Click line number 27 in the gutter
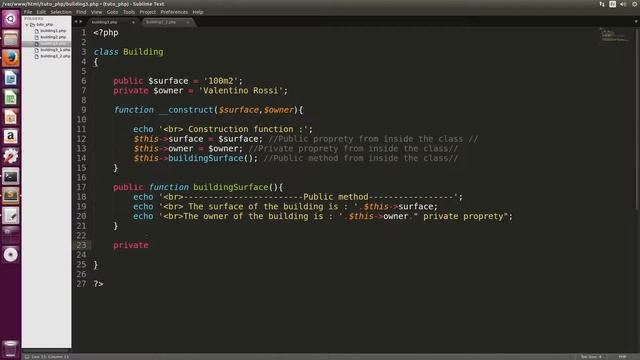 point(81,284)
